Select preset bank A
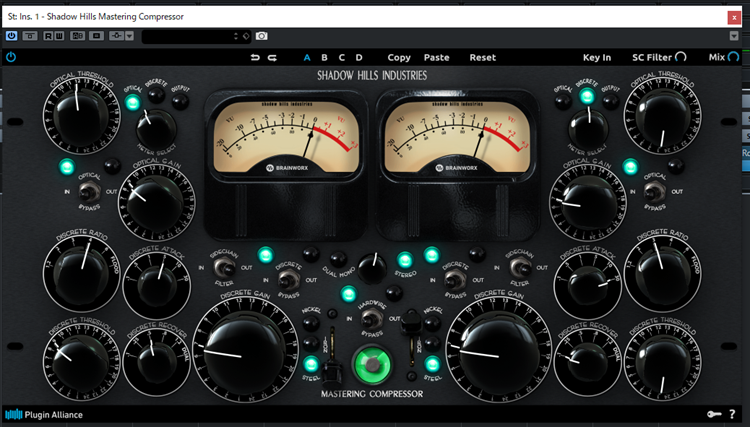Screen dimensions: 750x427 tap(307, 58)
